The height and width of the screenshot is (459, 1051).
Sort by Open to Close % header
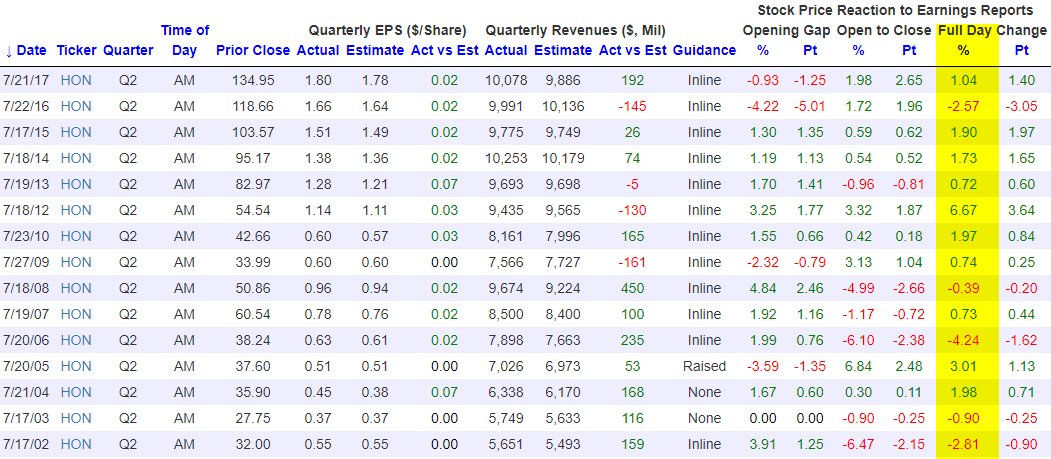[859, 50]
